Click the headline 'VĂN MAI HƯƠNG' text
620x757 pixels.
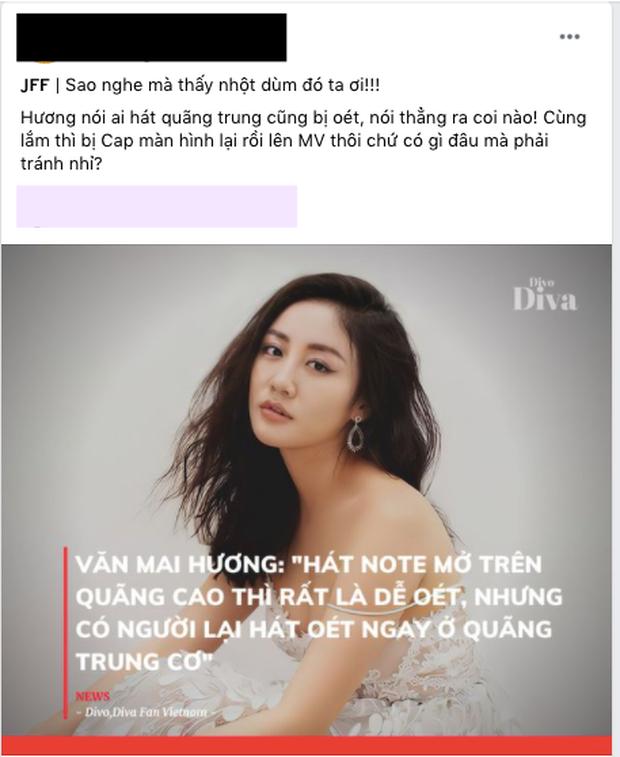click(x=178, y=564)
